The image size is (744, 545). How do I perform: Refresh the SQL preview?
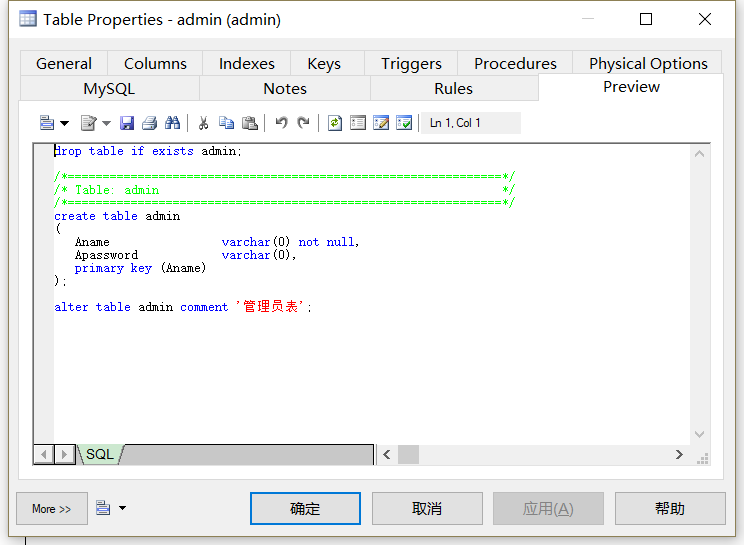[x=335, y=123]
